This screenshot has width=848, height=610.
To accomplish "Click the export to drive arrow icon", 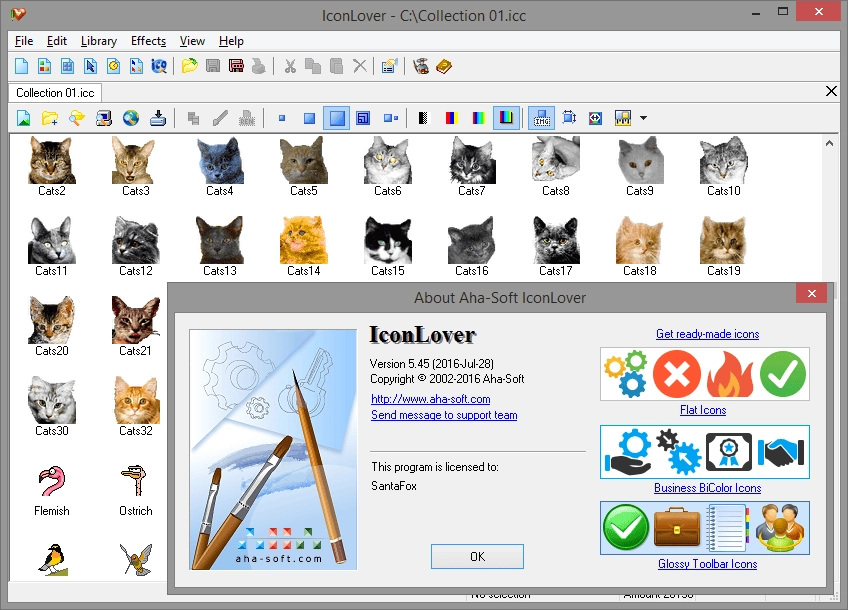I will tap(157, 118).
